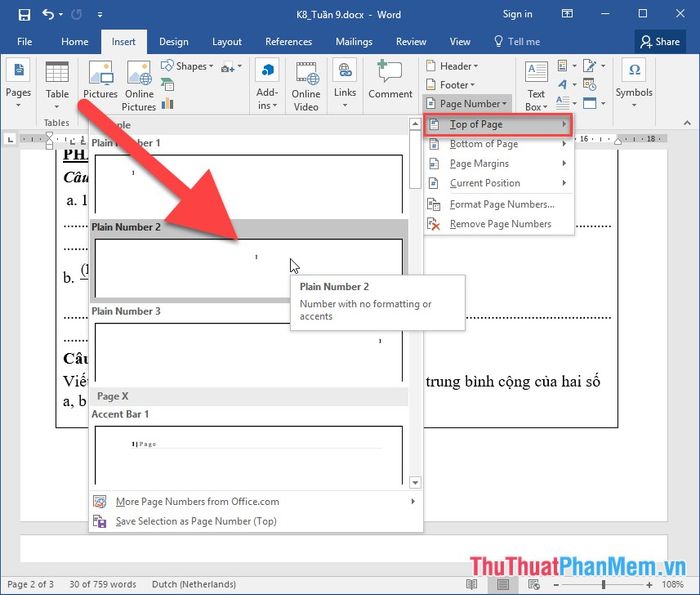Open the Screenshot dropdown
The height and width of the screenshot is (595, 700).
pyautogui.click(x=231, y=67)
